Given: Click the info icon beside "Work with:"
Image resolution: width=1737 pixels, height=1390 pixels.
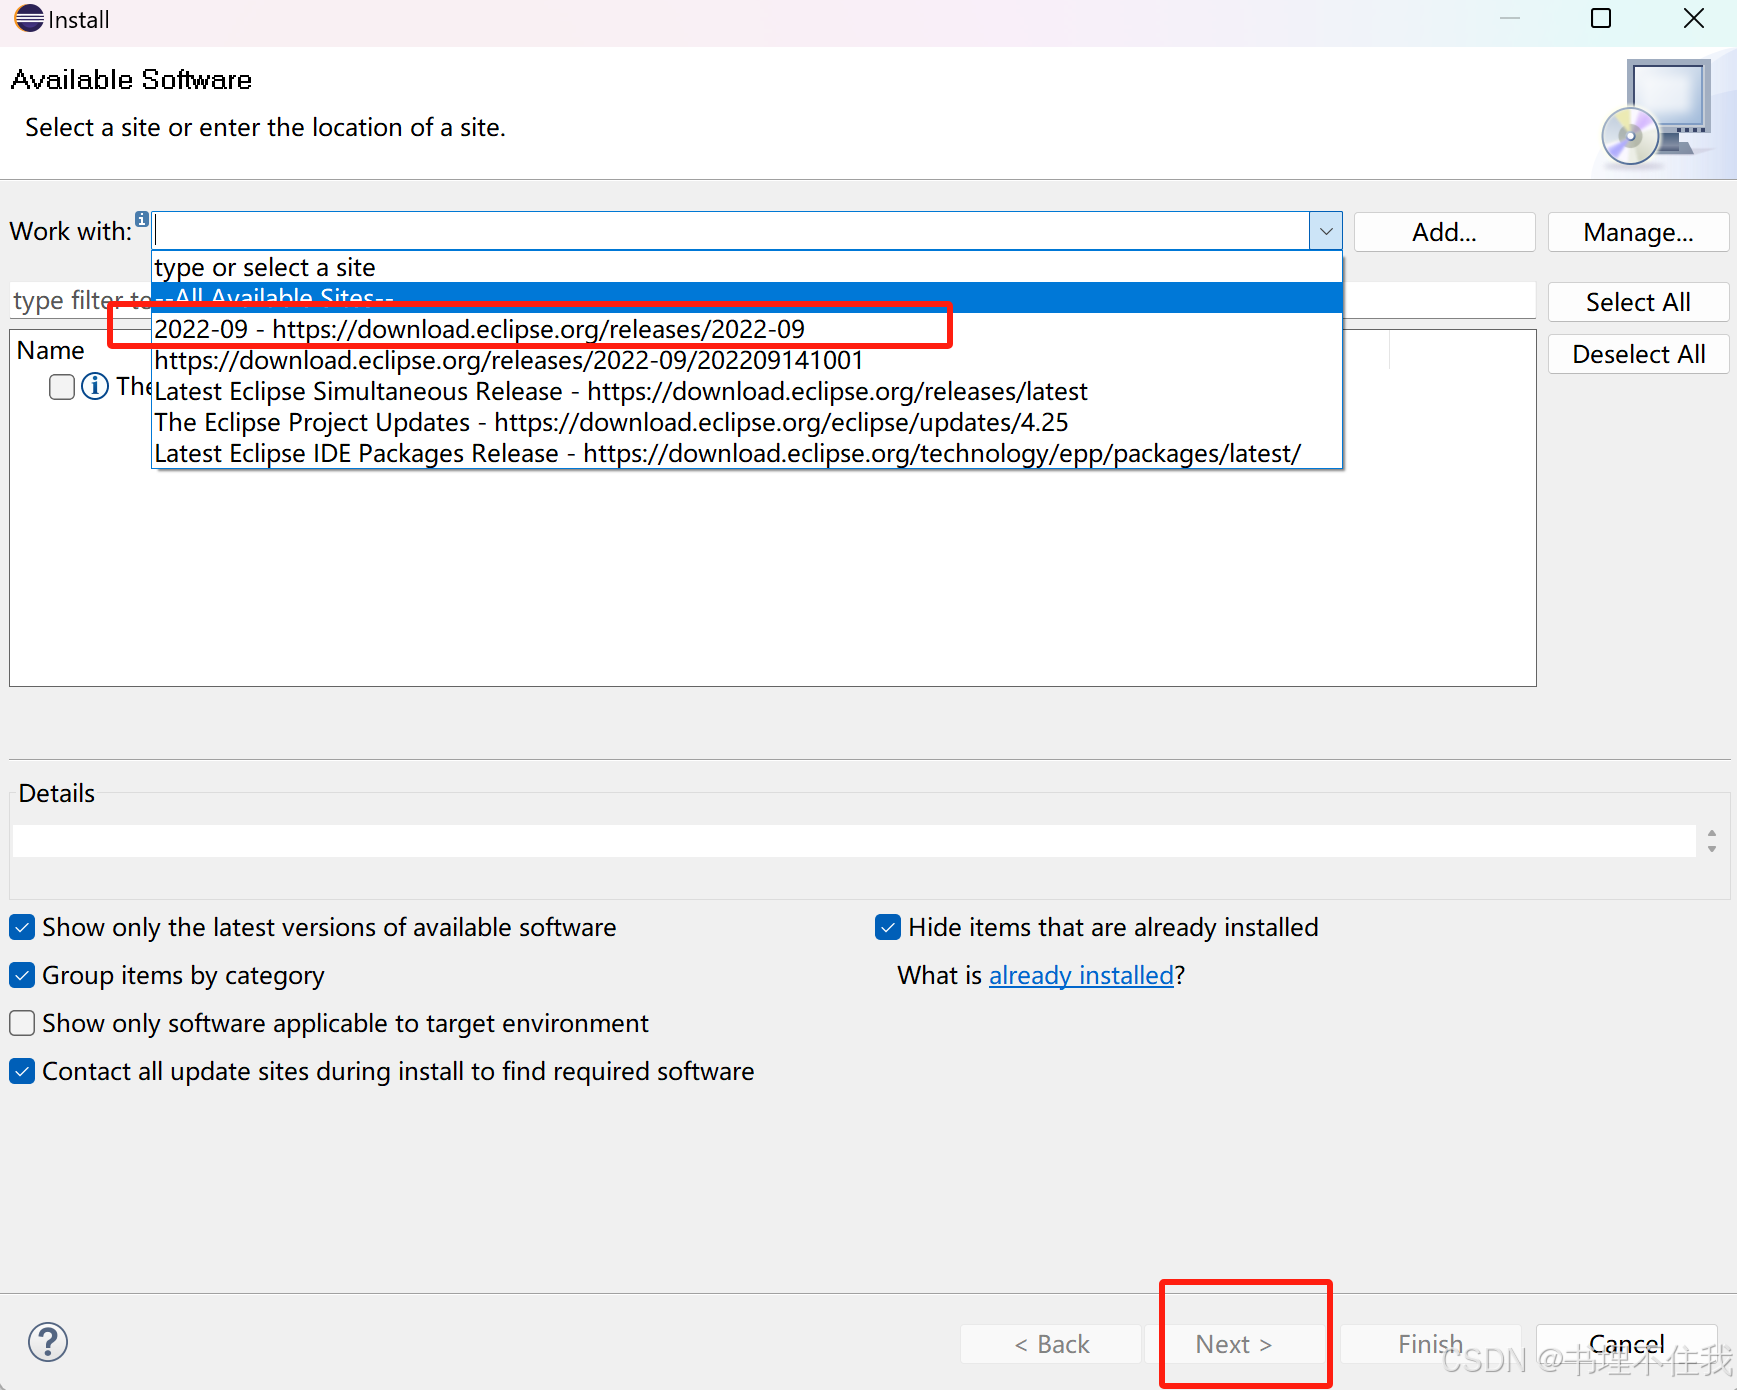Looking at the screenshot, I should point(142,218).
